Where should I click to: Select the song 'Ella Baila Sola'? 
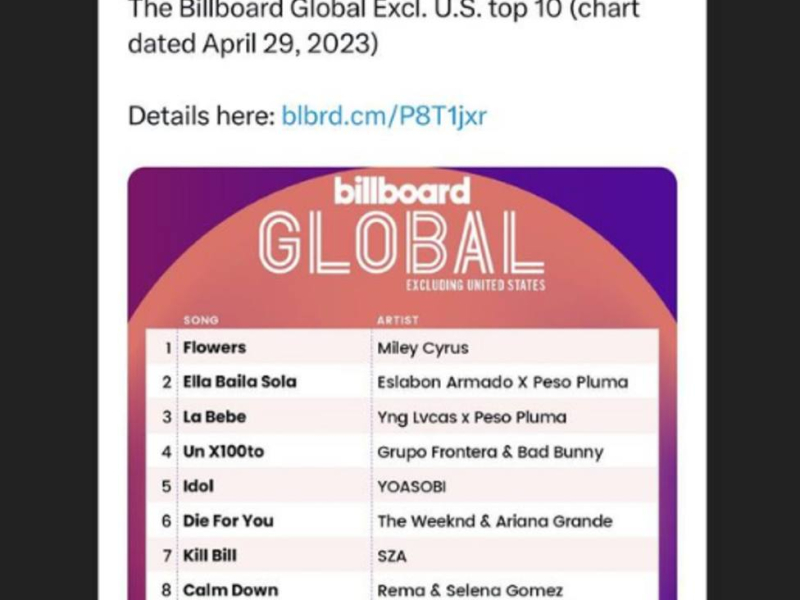pos(240,382)
